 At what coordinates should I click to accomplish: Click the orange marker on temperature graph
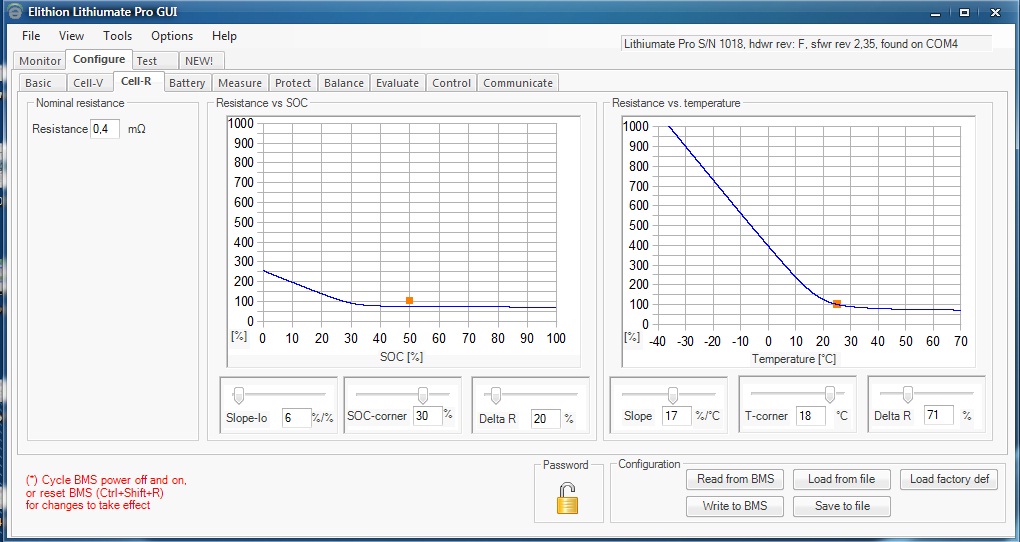click(837, 304)
